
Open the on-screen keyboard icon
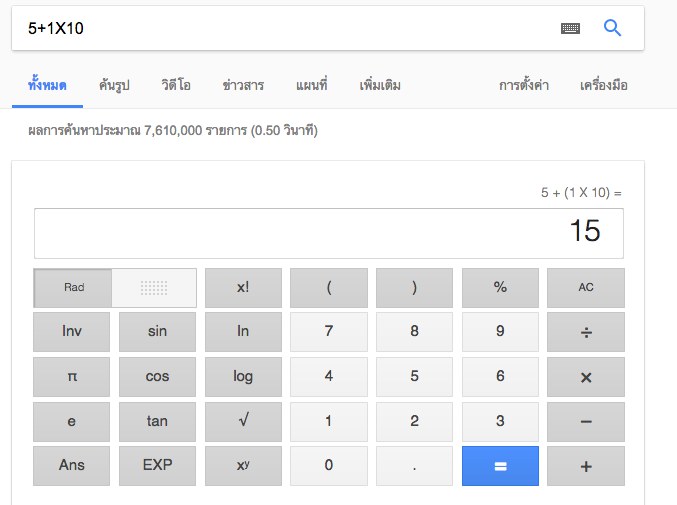570,29
